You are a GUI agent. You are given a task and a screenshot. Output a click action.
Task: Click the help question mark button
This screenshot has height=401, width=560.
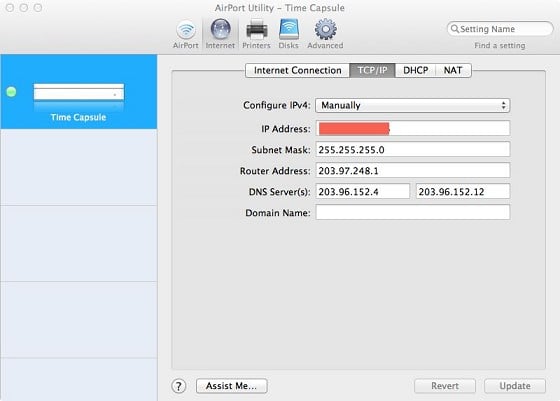tap(179, 386)
